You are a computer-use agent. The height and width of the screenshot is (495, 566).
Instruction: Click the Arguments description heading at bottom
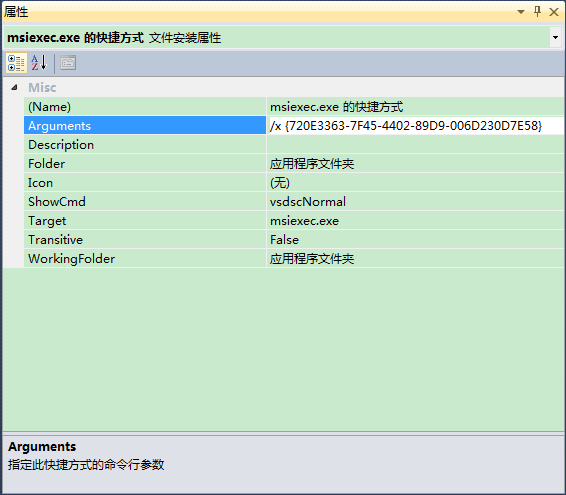point(42,447)
